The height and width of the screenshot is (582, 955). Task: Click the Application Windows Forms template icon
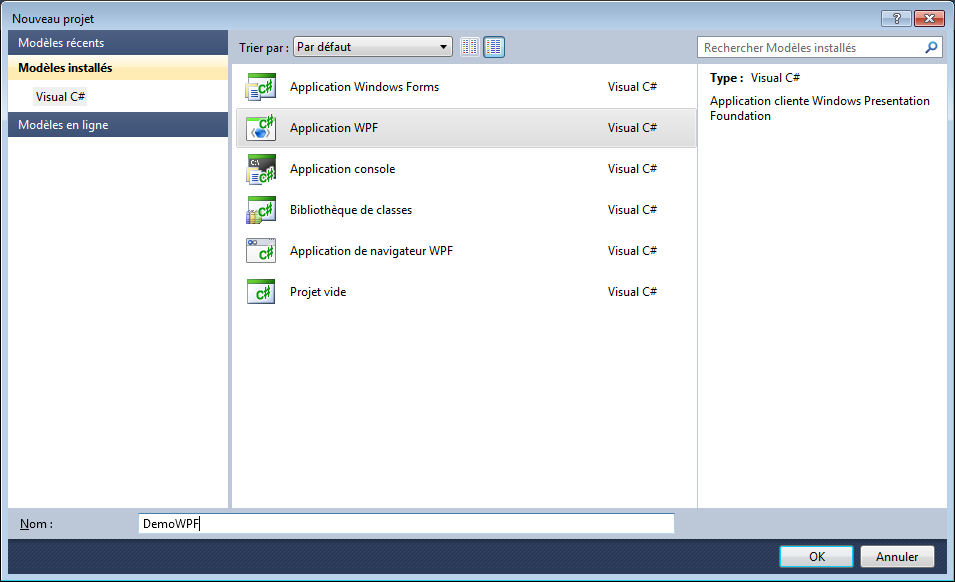[260, 87]
